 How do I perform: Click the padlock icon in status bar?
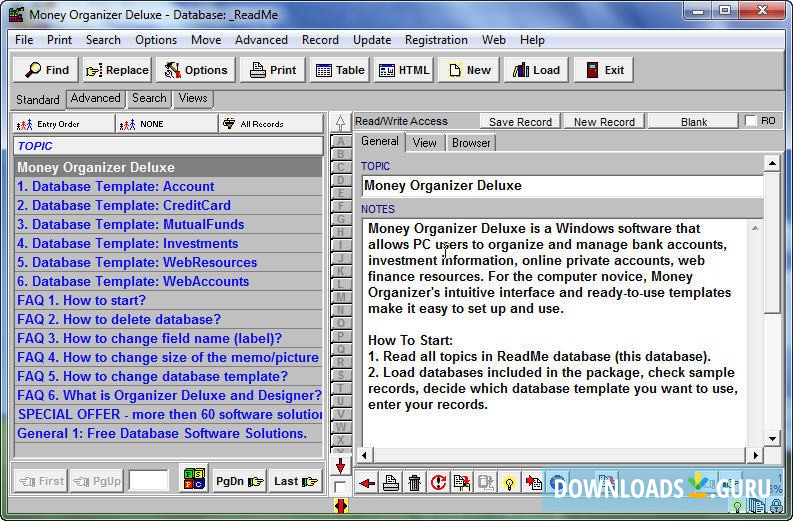tap(776, 505)
